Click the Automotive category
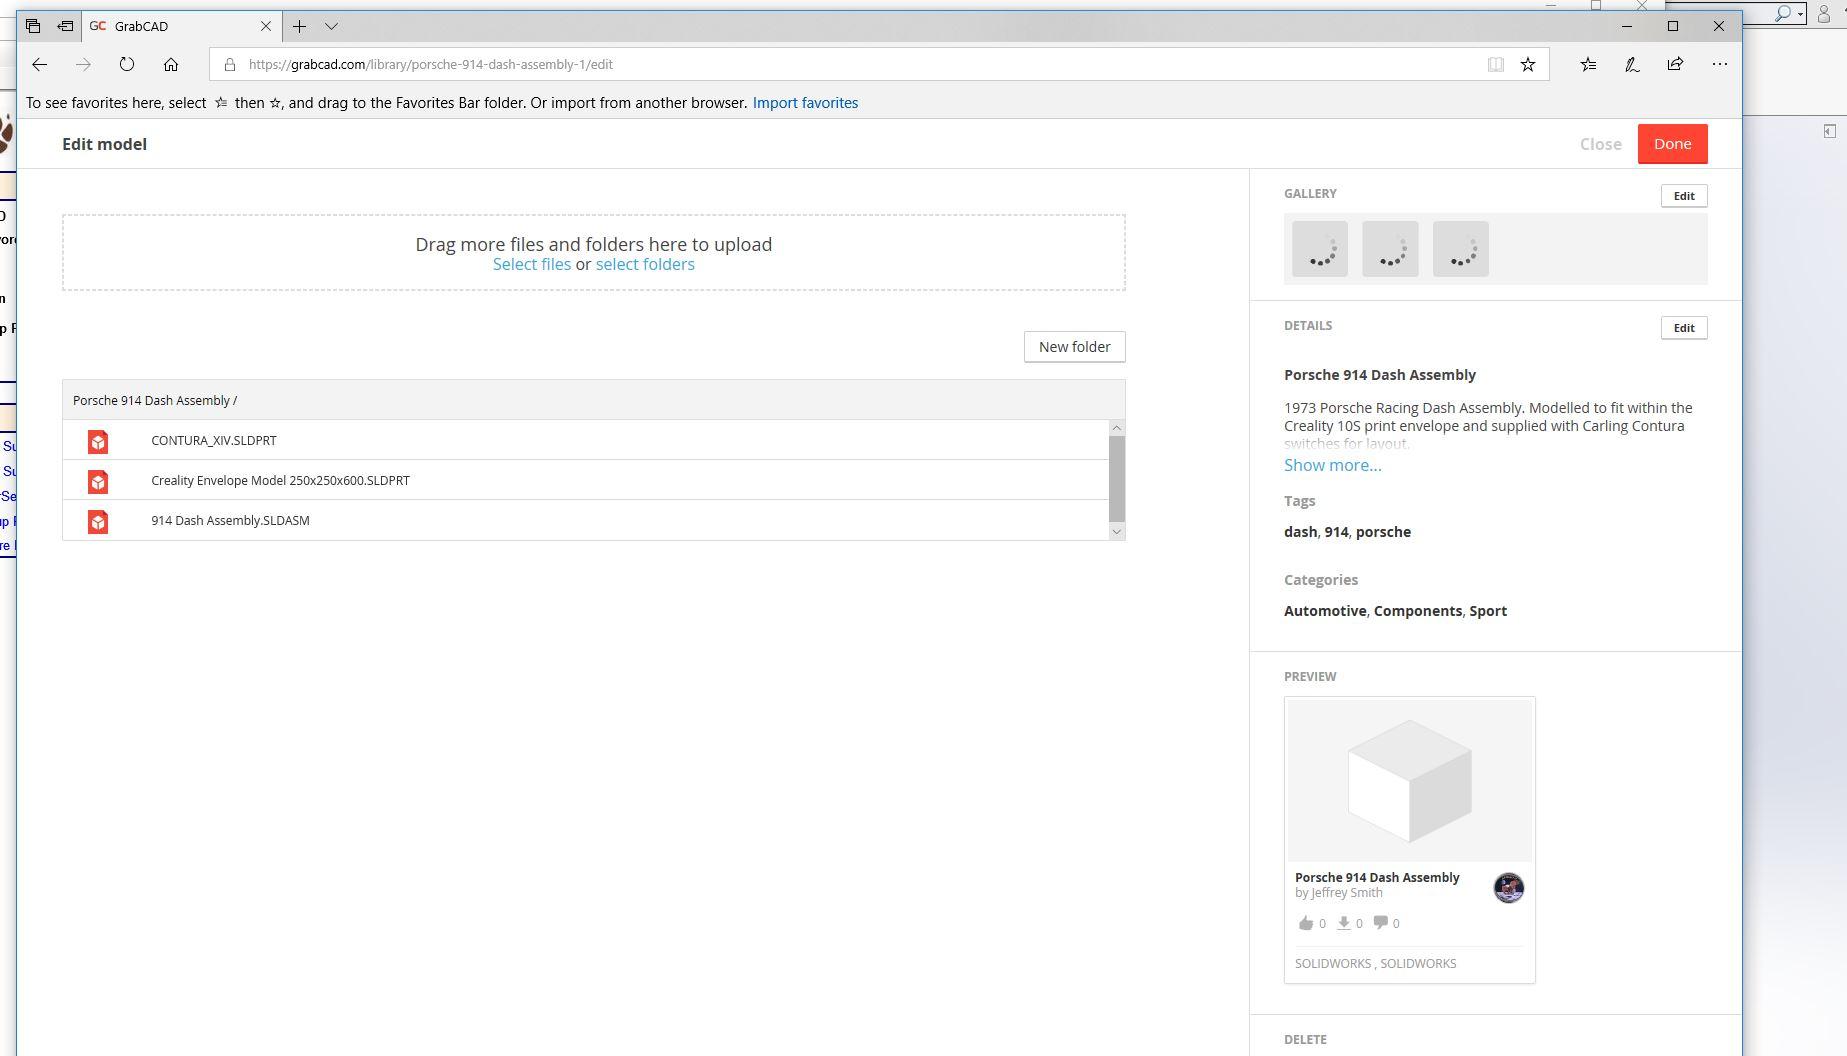The image size is (1847, 1056). coord(1325,611)
